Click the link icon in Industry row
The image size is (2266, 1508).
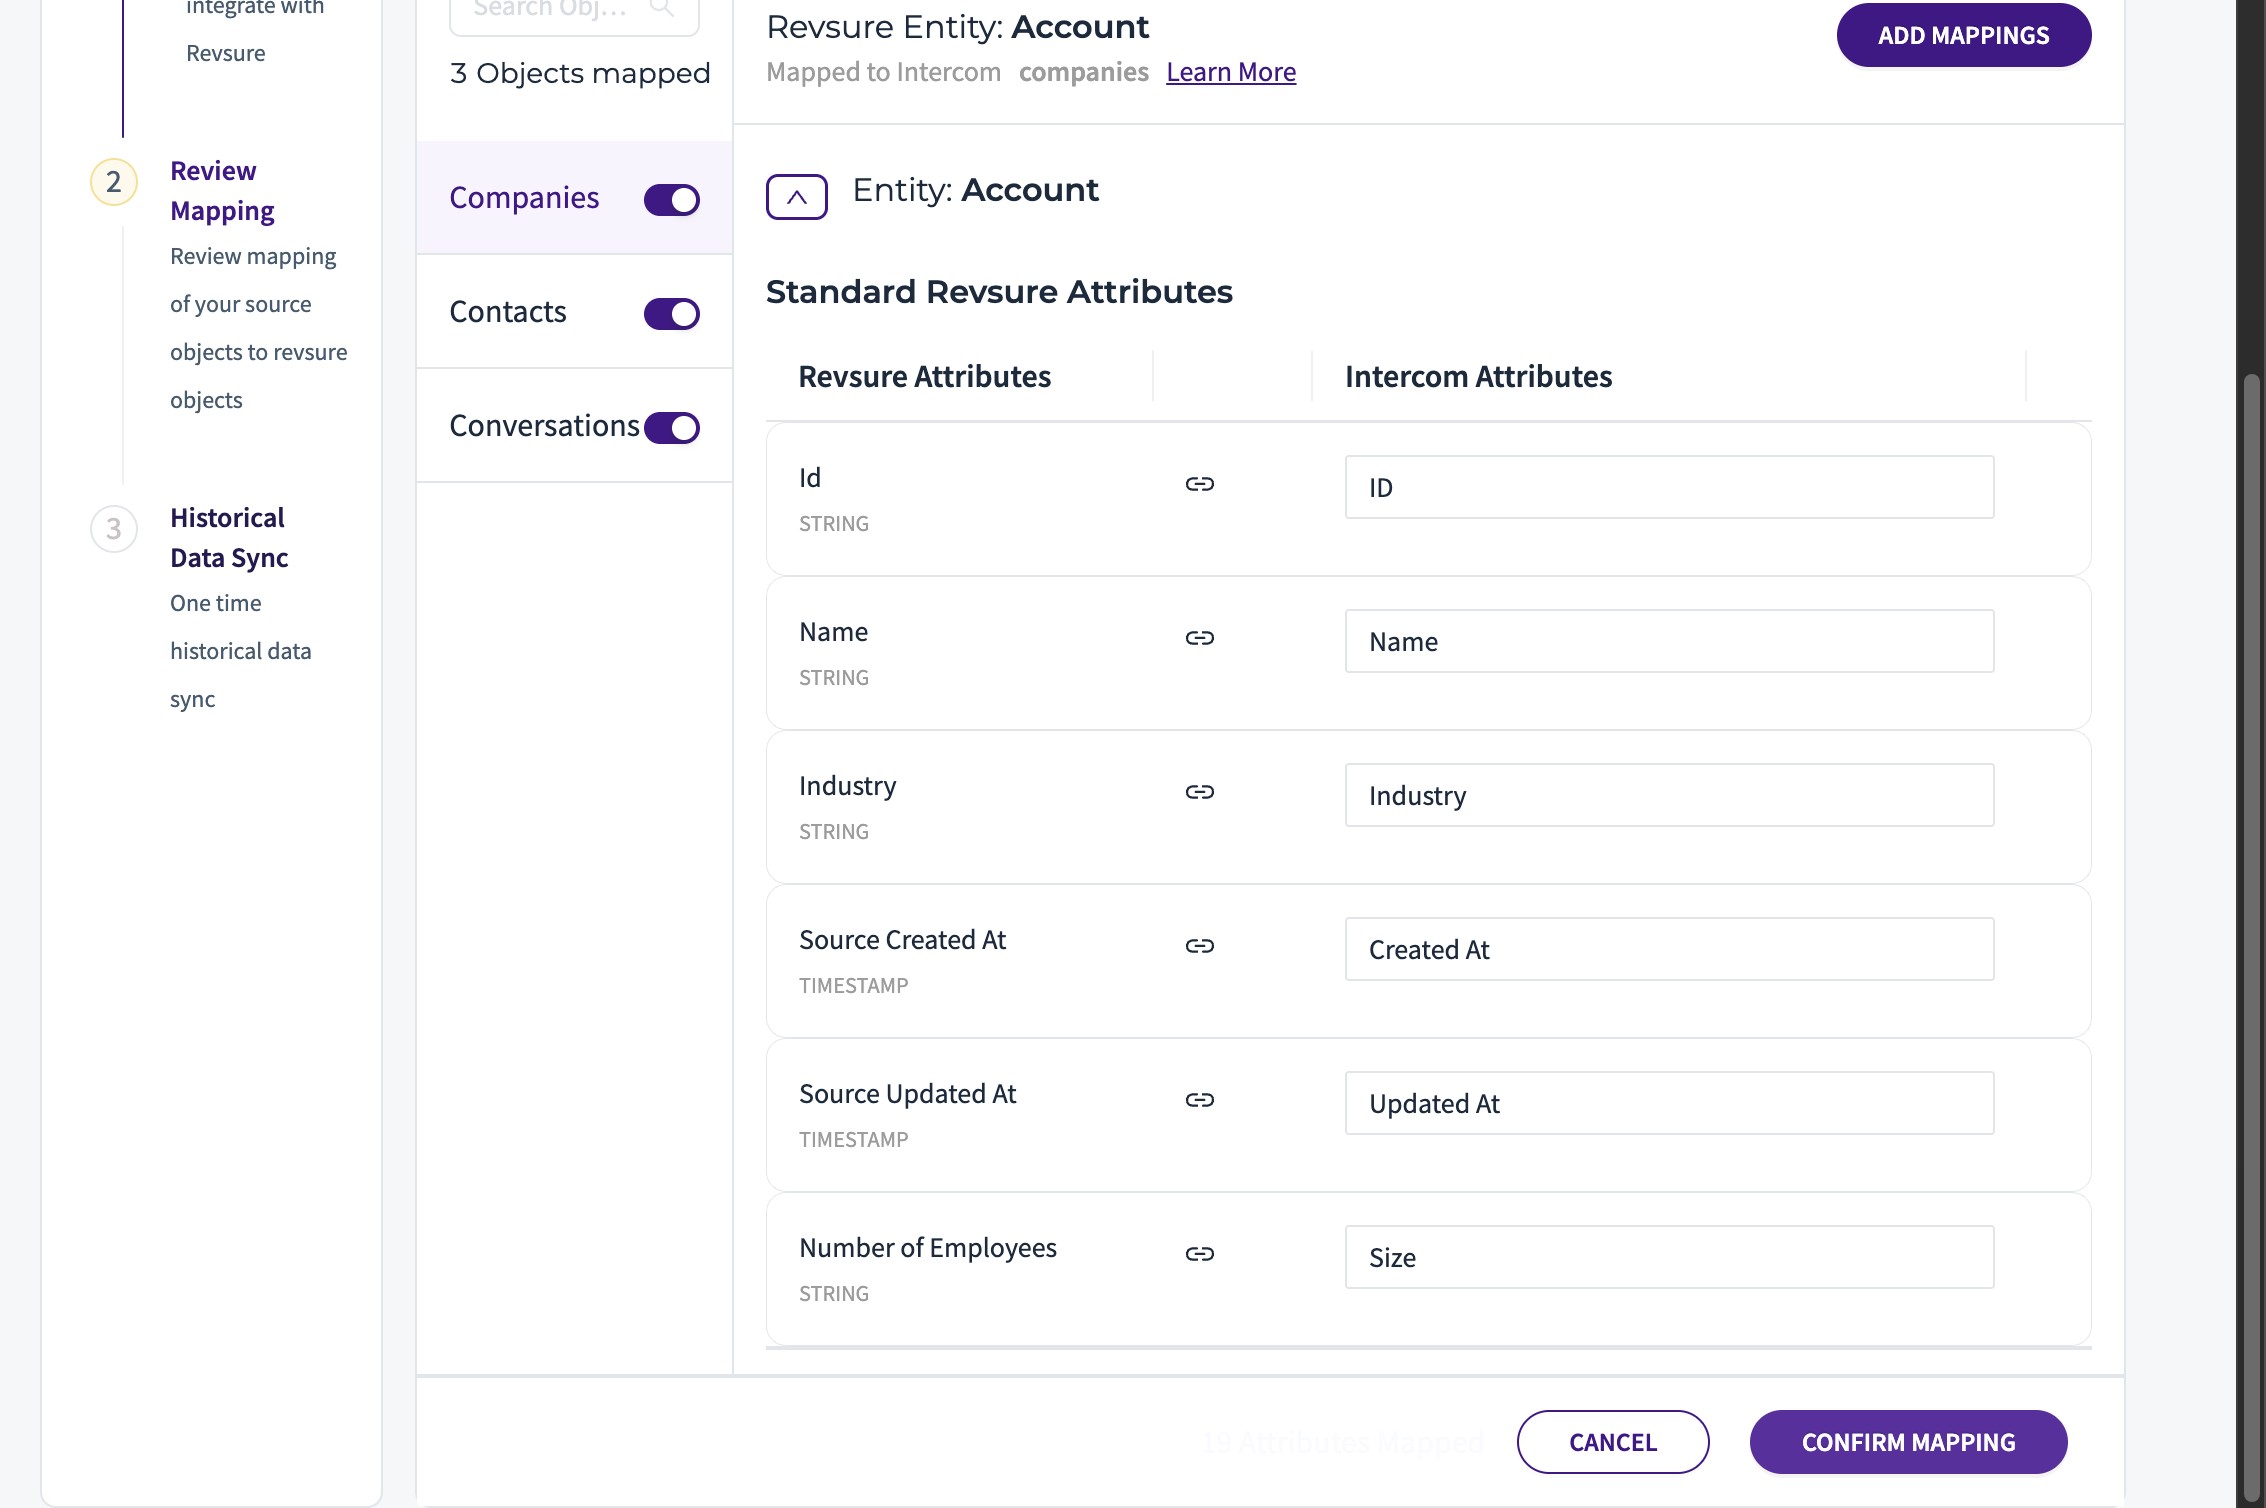1199,792
